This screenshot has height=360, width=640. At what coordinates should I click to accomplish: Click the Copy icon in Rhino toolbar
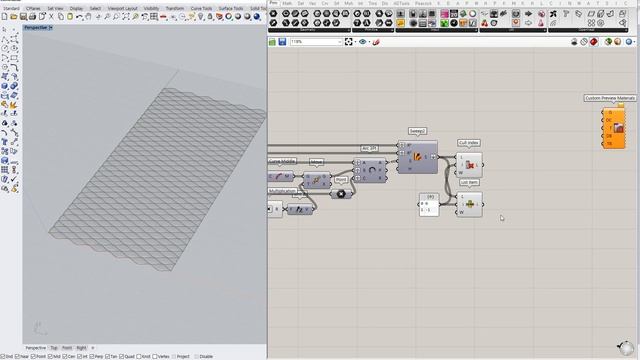click(x=60, y=16)
